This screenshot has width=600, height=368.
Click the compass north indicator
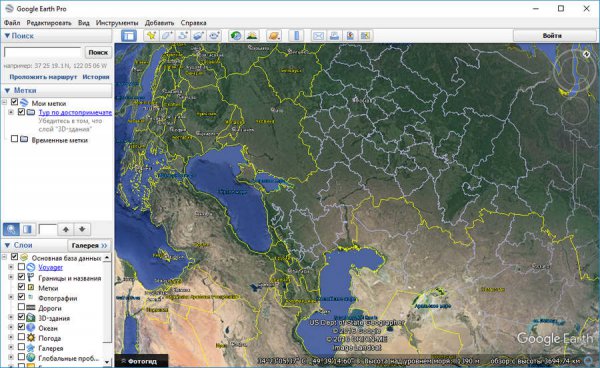pos(586,54)
